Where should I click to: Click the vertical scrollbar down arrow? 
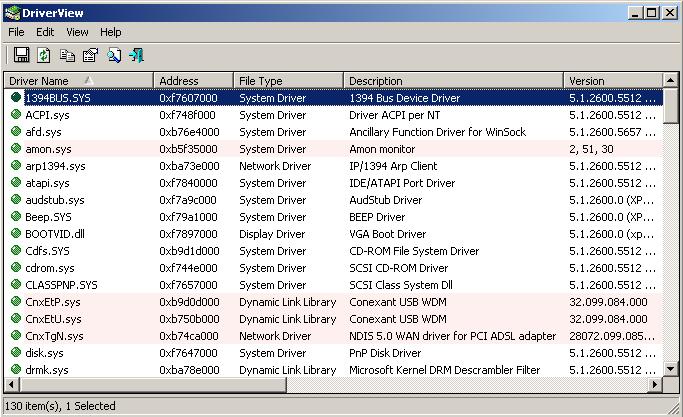(671, 369)
